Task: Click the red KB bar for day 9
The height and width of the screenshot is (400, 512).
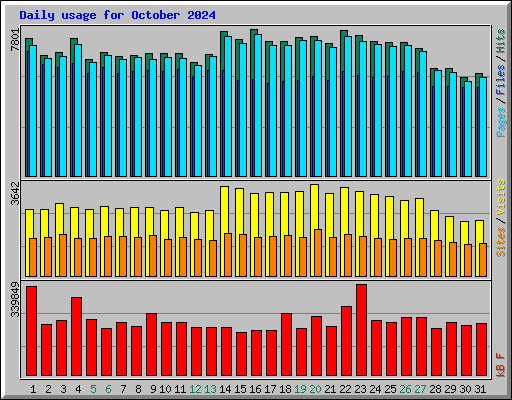Action: [151, 344]
